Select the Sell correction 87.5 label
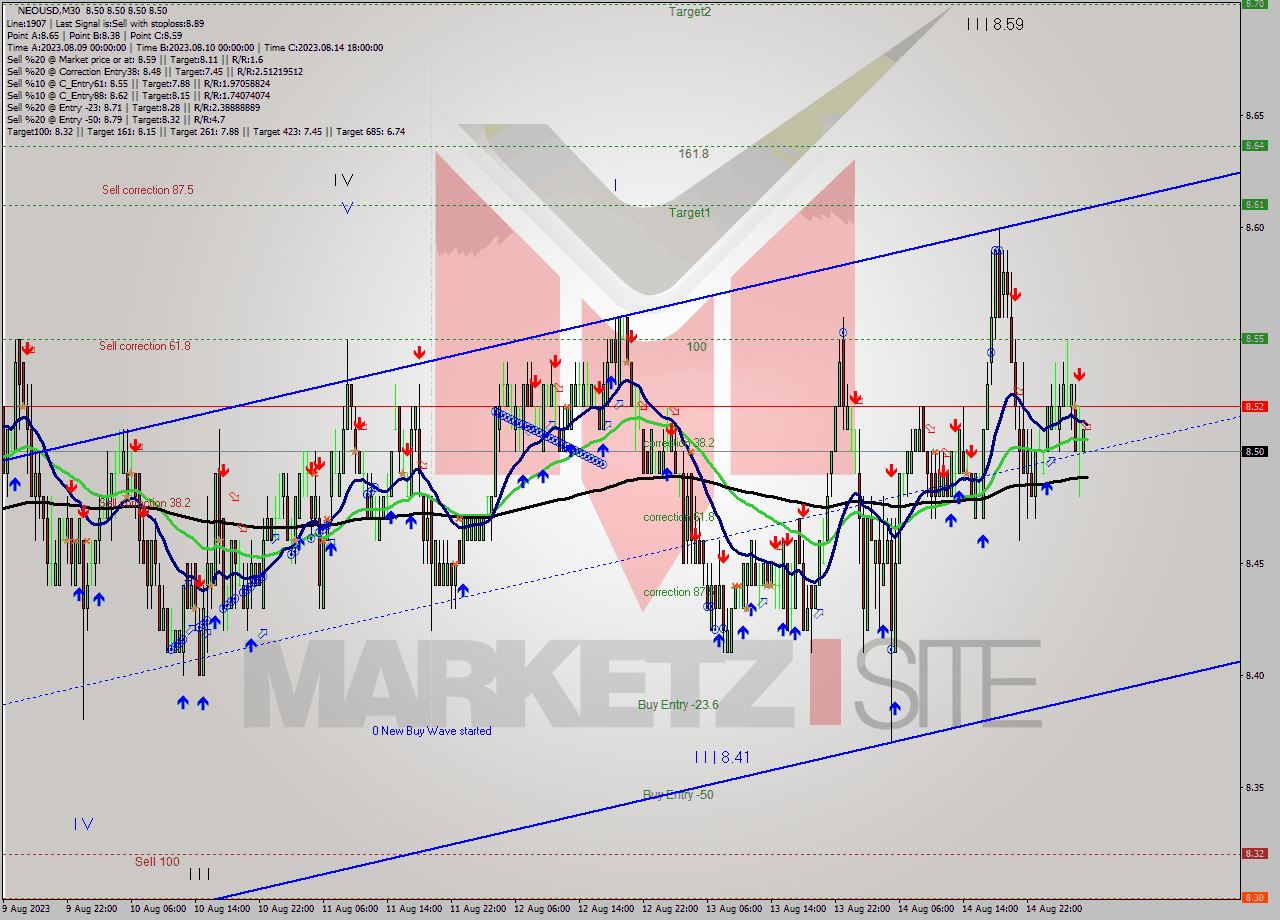The image size is (1280, 920). tap(148, 190)
